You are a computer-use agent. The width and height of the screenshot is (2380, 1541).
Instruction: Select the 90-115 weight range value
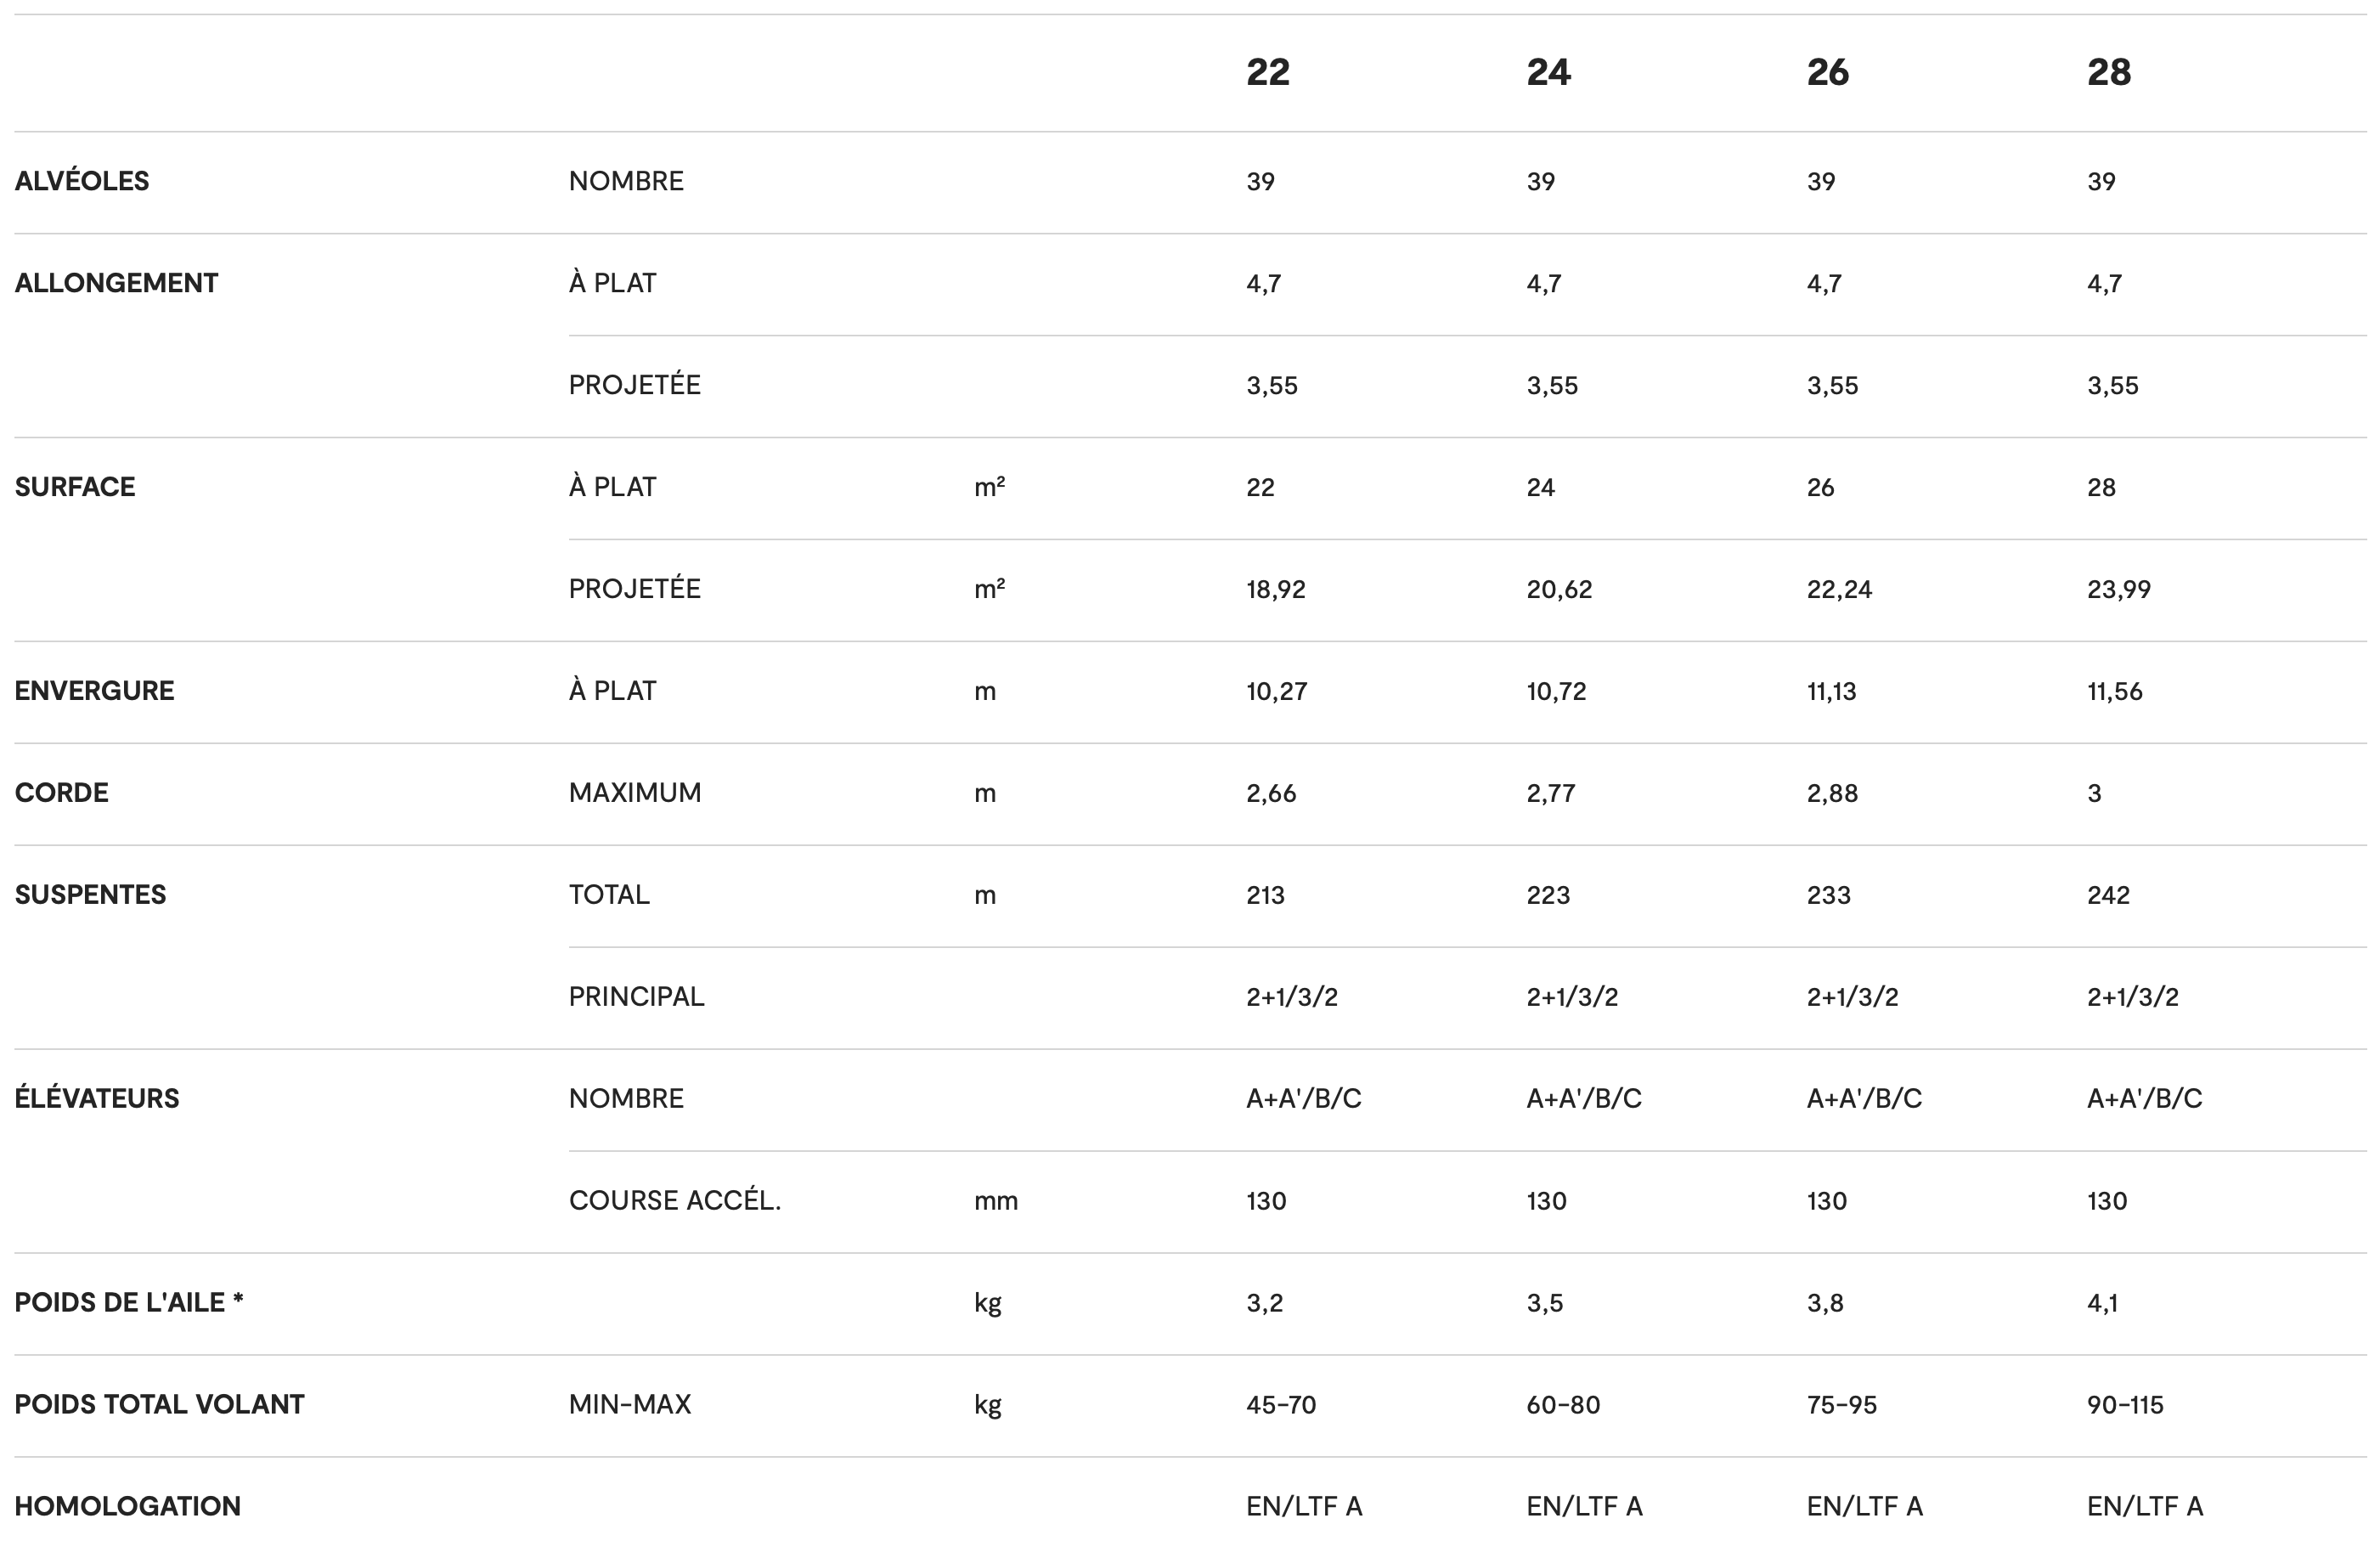click(2125, 1405)
